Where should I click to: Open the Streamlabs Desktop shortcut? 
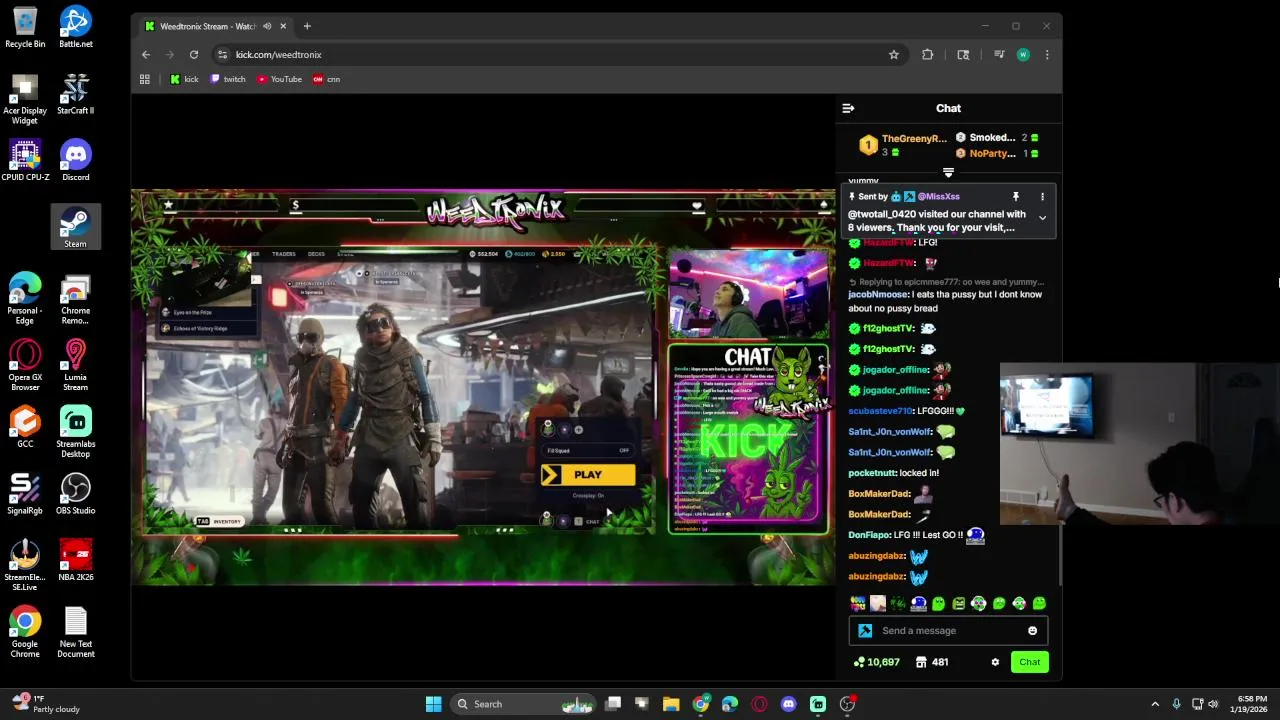coord(76,431)
